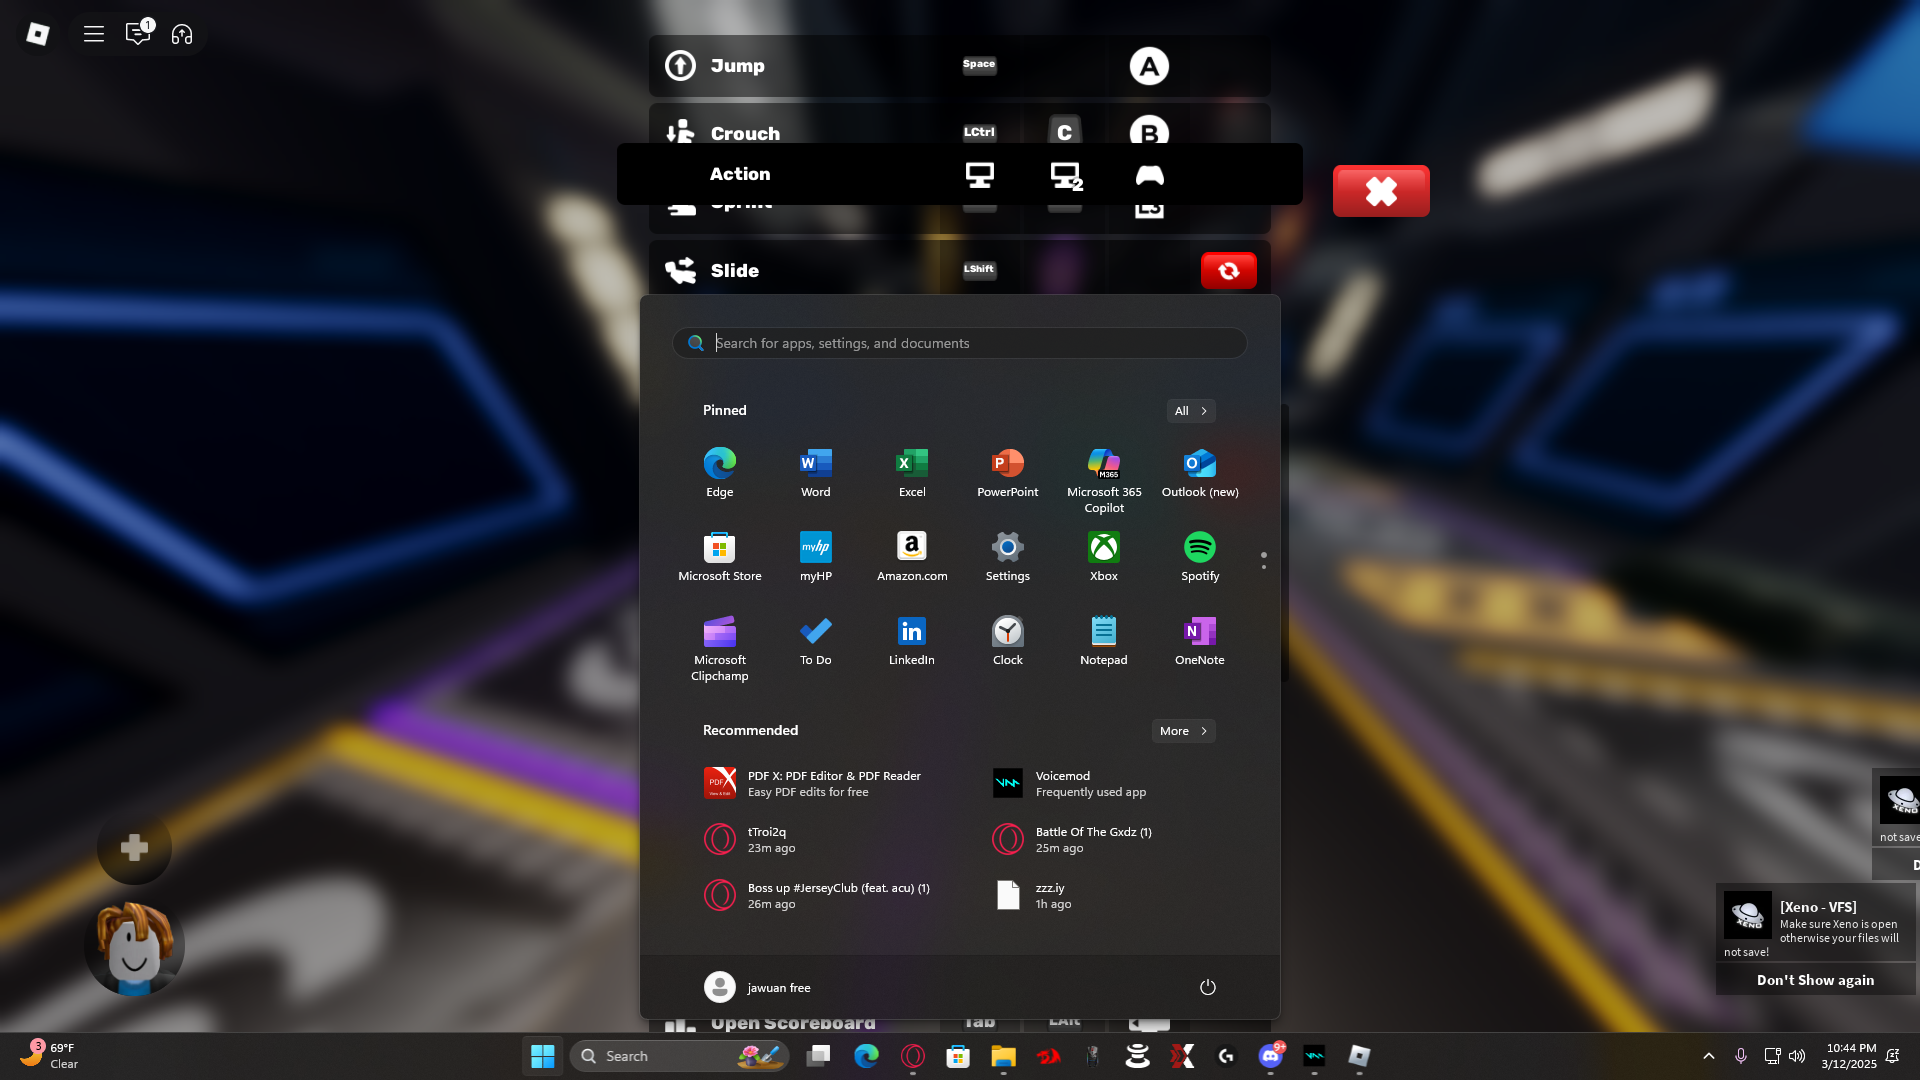Click the Roblox logo menu icon
The image size is (1920, 1080).
tap(38, 34)
